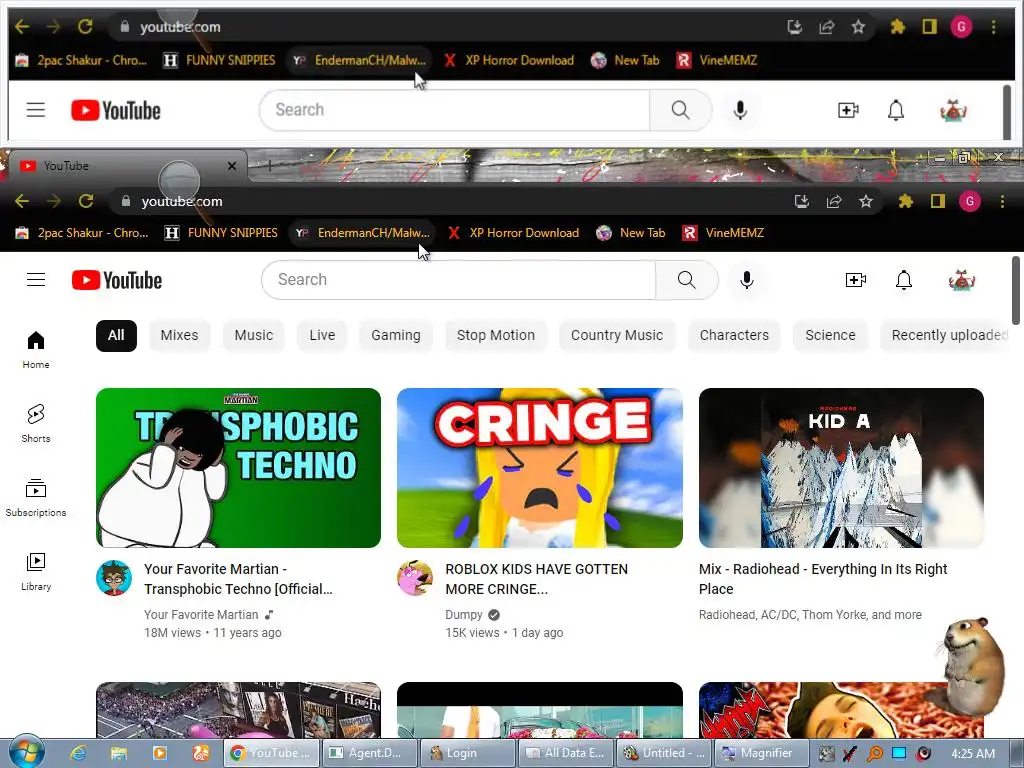The image size is (1024, 768).
Task: Click the Dumpy channel name
Action: click(464, 615)
